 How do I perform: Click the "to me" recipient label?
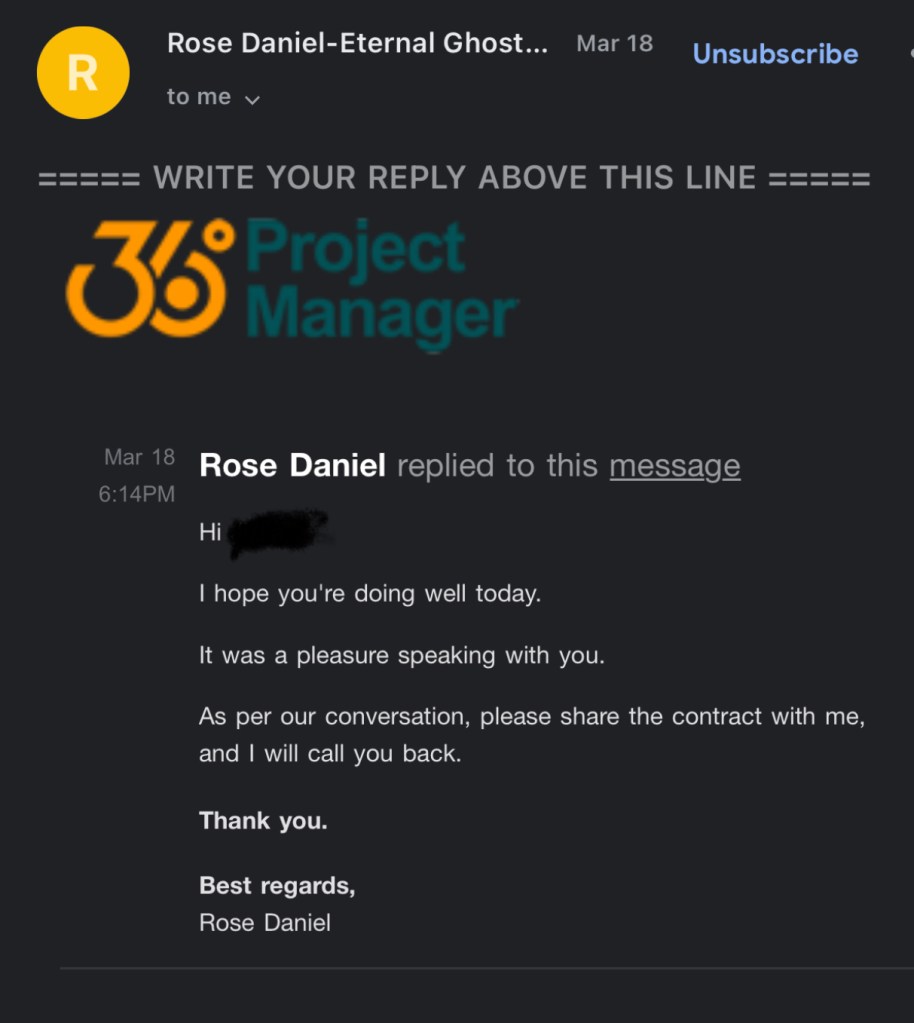point(198,97)
